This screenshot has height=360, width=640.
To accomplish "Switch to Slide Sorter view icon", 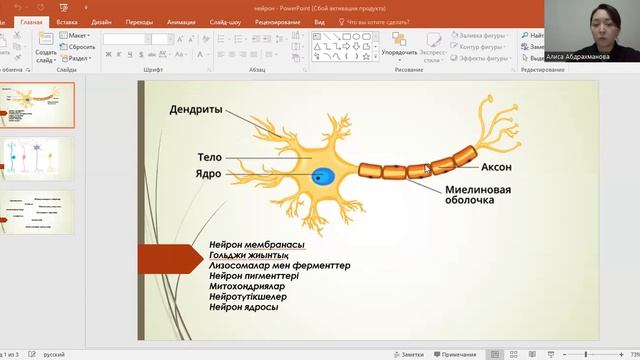I will point(514,354).
